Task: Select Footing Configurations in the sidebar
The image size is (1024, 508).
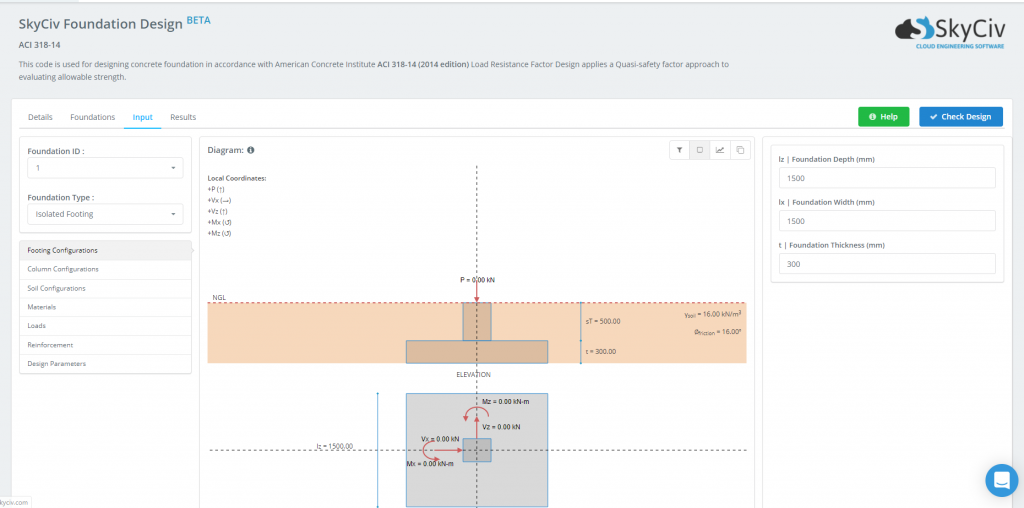Action: pyautogui.click(x=106, y=250)
